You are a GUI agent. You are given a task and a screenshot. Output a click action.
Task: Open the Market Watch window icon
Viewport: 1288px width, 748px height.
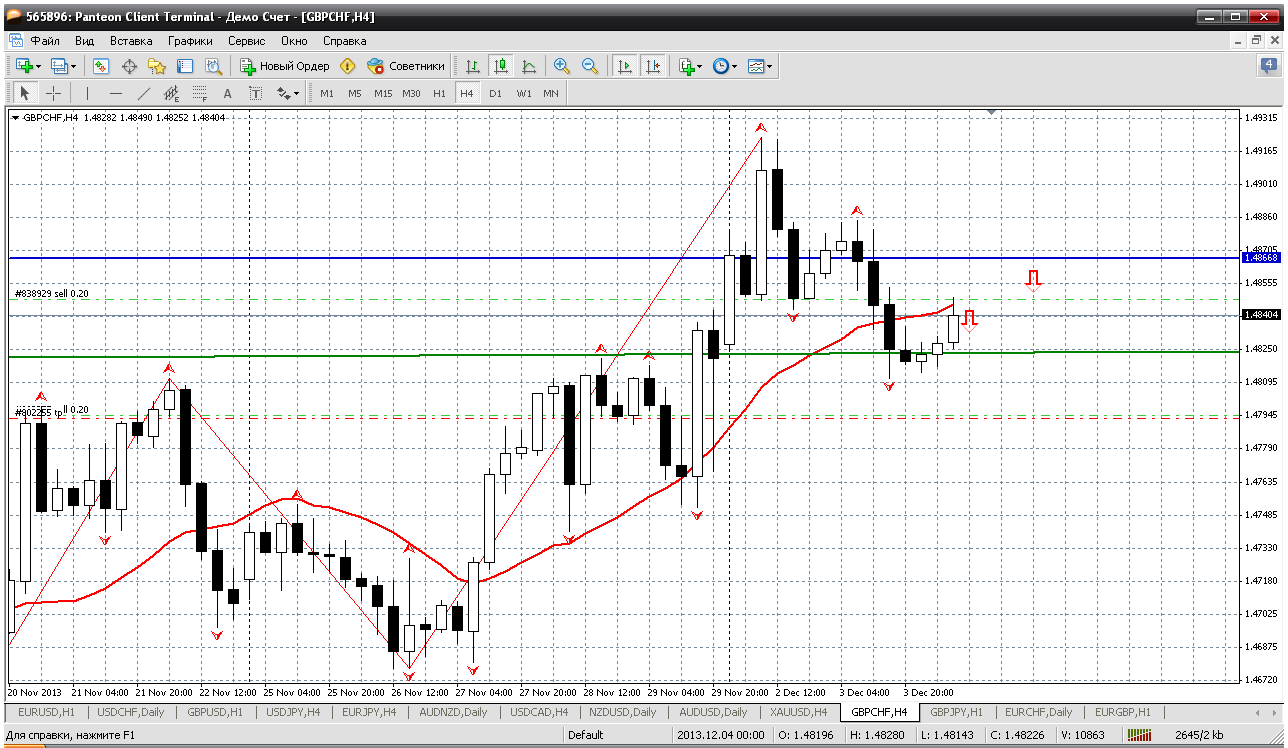point(101,66)
